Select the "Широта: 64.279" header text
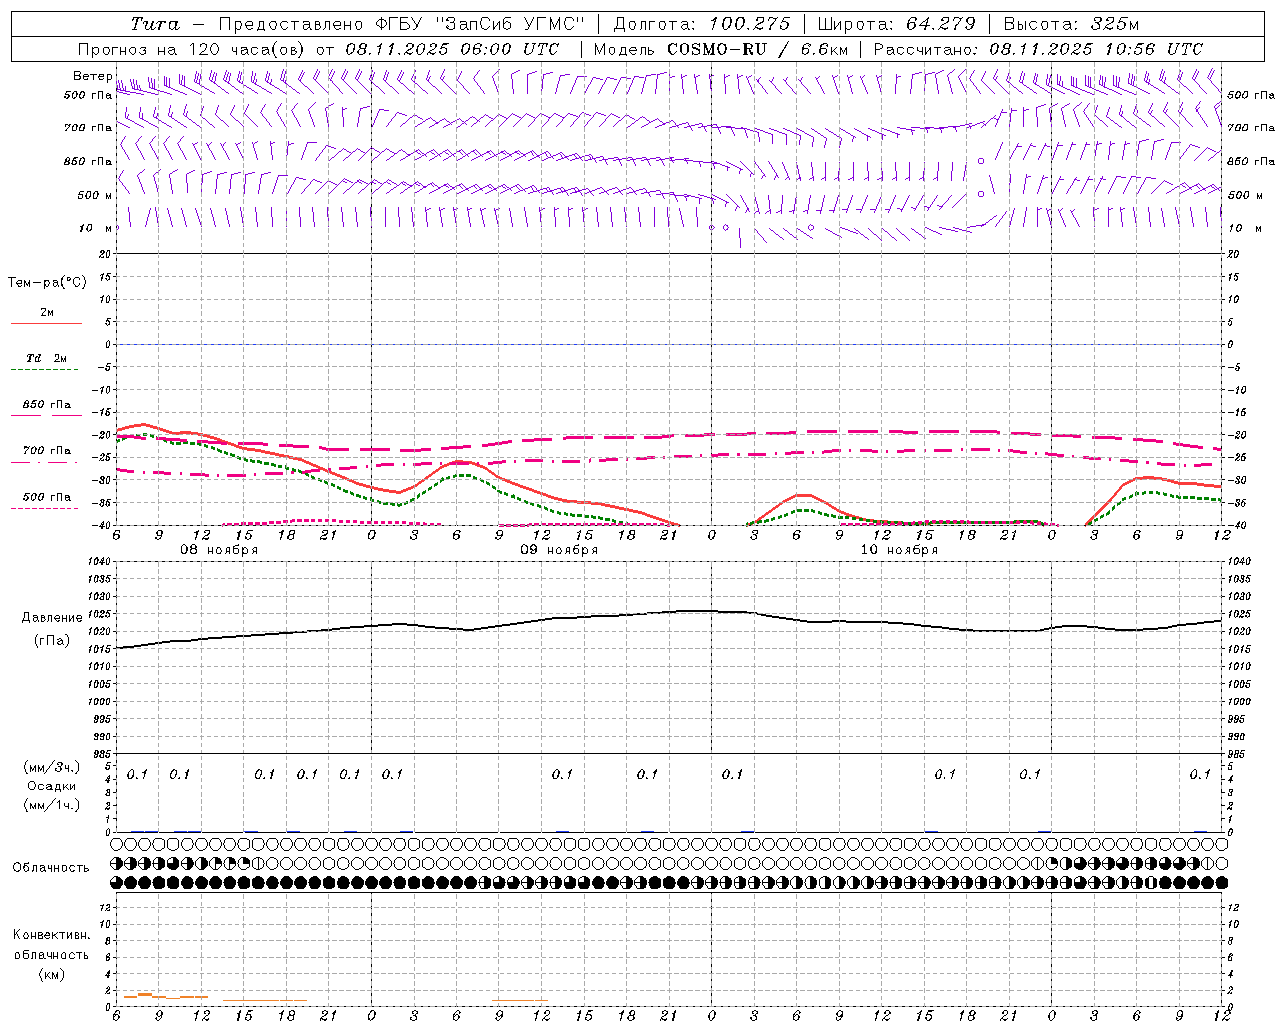Viewport: 1280px width, 1024px height. click(x=896, y=24)
